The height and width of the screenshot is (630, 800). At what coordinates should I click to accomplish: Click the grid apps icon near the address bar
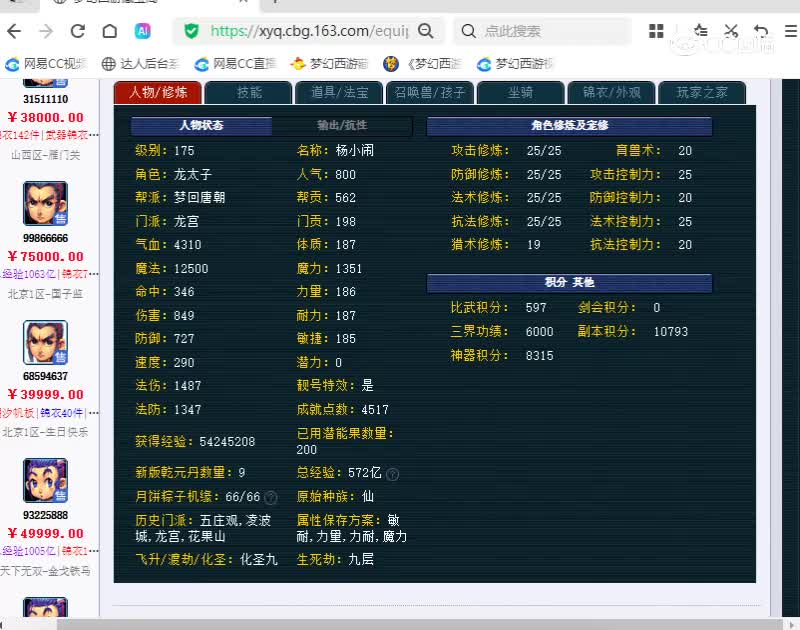(658, 31)
